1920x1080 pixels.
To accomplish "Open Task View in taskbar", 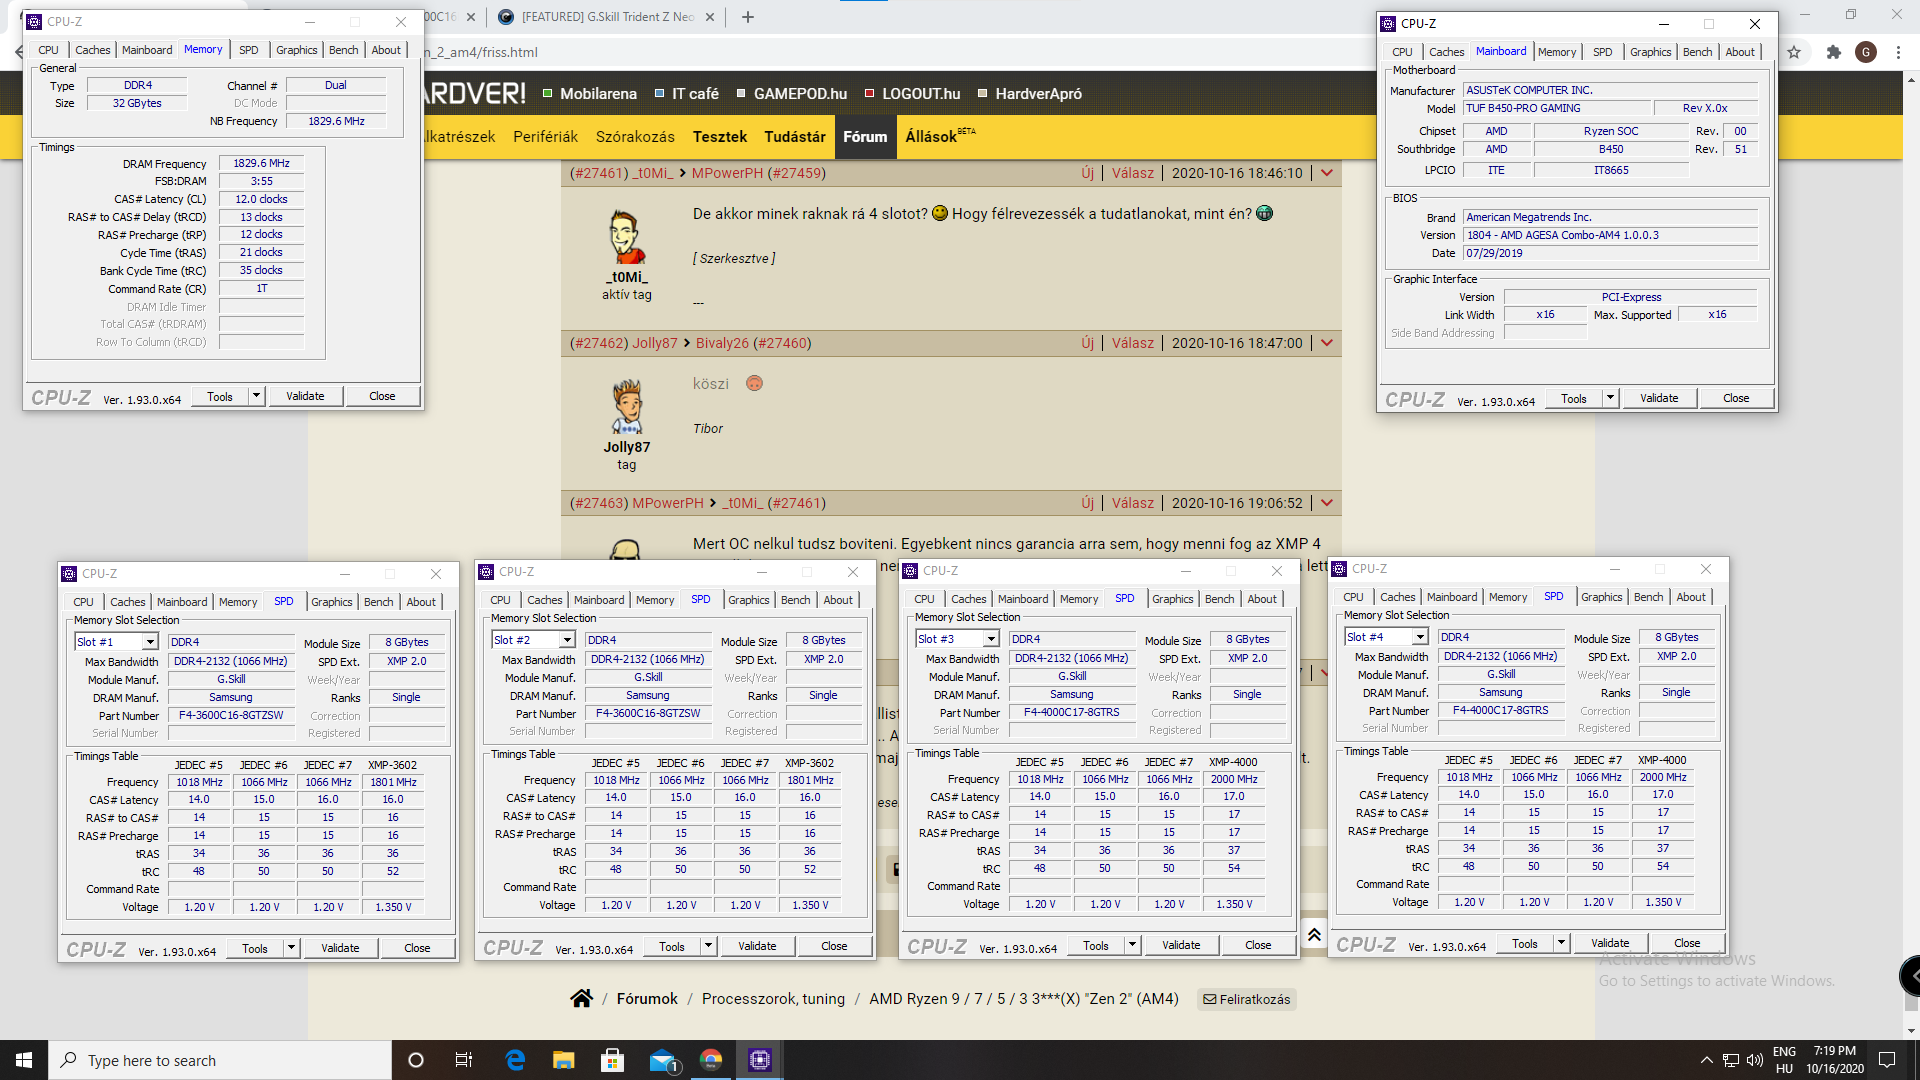I will tap(464, 1060).
